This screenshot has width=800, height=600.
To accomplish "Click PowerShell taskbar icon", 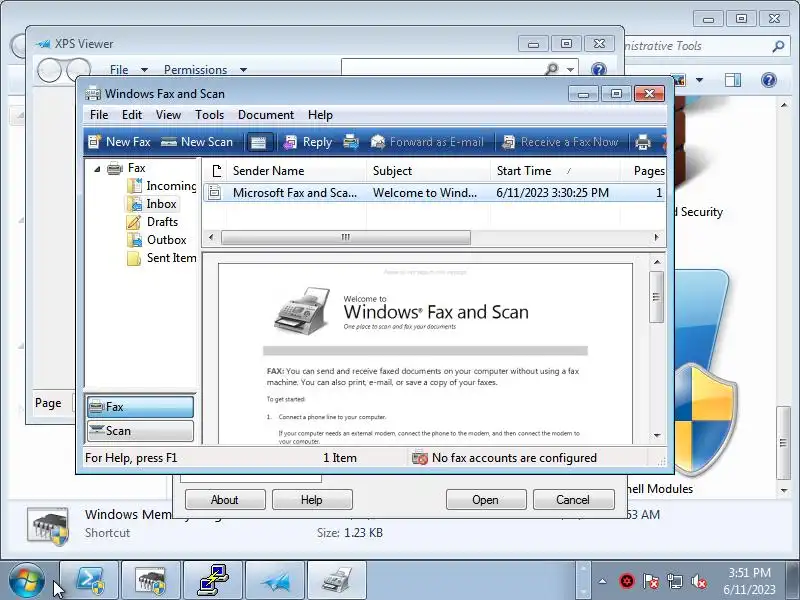I will pyautogui.click(x=89, y=581).
